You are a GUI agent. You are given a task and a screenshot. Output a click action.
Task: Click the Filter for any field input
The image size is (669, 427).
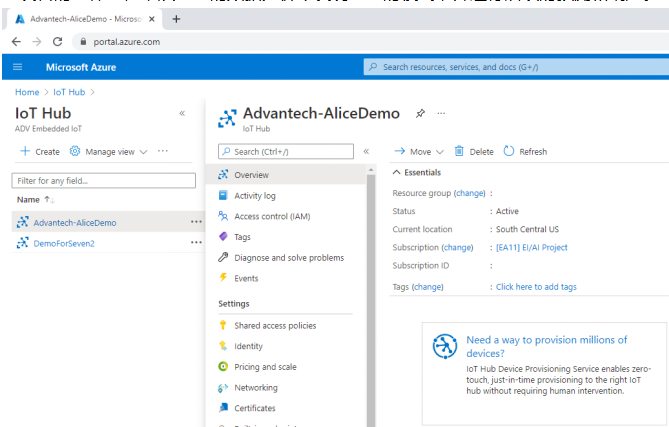pos(103,181)
